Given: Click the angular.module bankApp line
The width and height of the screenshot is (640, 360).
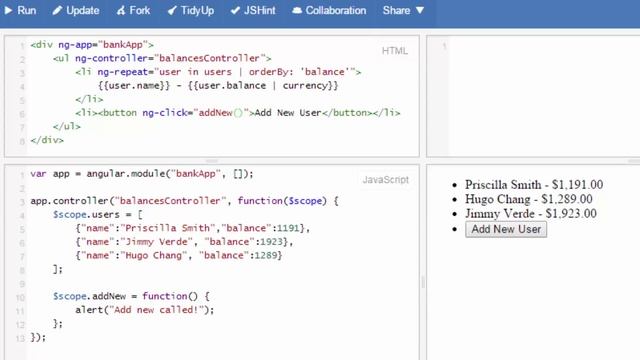Looking at the screenshot, I should (142, 174).
